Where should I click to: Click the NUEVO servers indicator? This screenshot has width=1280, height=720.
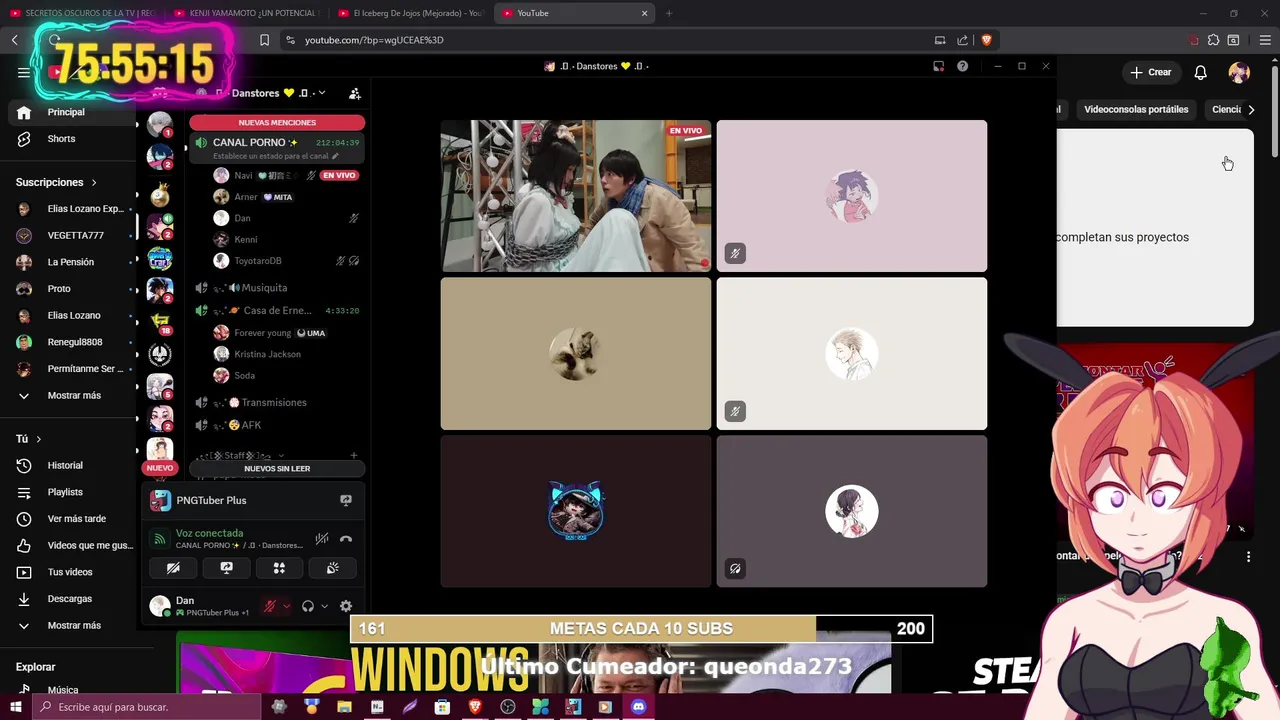click(x=160, y=468)
